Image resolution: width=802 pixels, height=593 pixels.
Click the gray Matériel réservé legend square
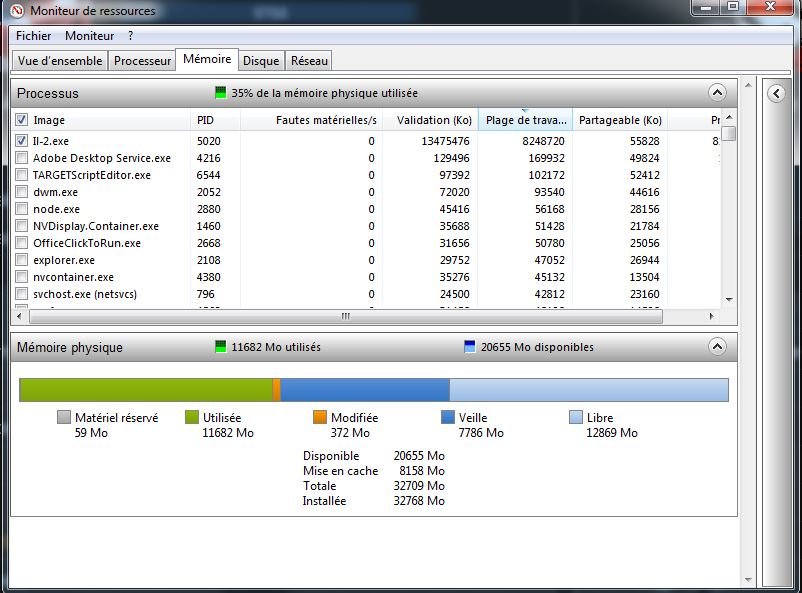pyautogui.click(x=64, y=418)
